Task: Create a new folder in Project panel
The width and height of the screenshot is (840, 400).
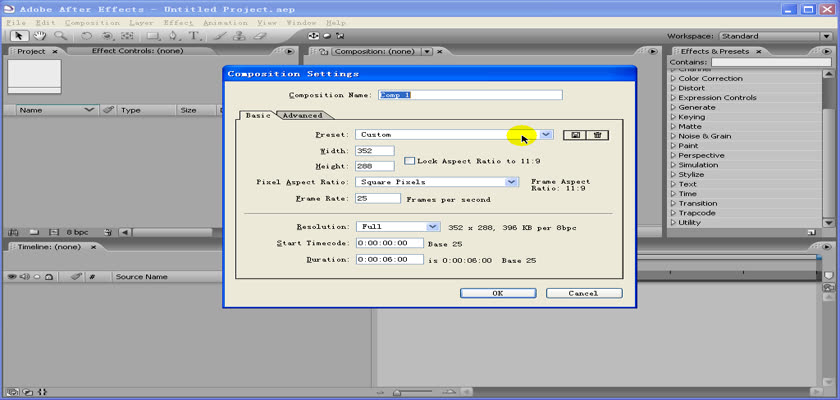Action: [34, 232]
